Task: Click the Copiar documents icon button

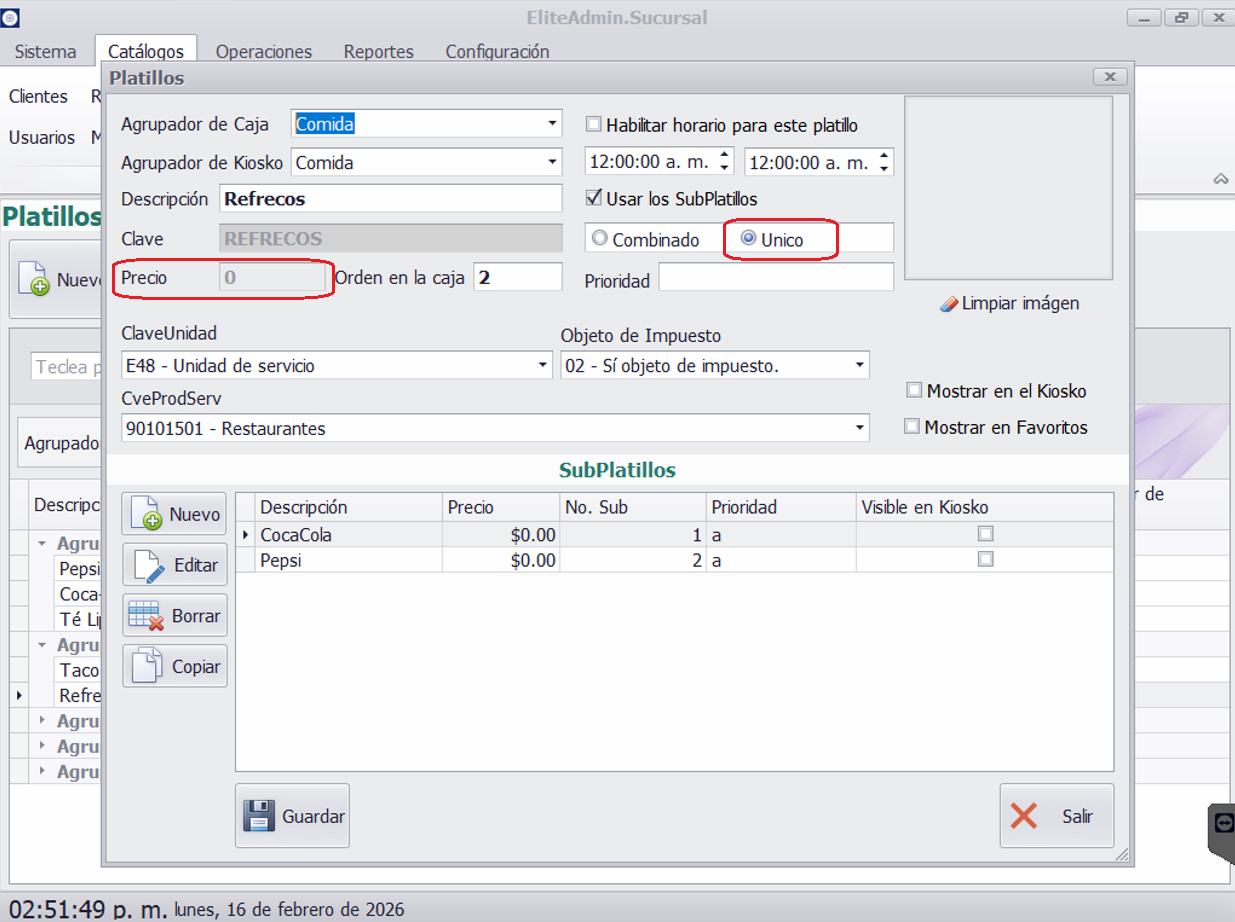Action: [147, 667]
